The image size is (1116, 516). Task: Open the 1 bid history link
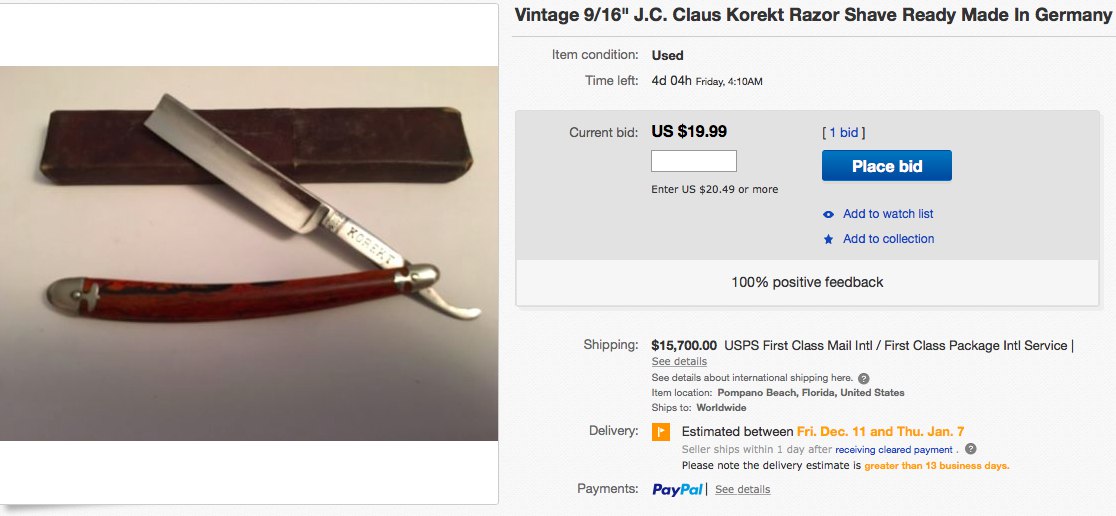coord(843,132)
